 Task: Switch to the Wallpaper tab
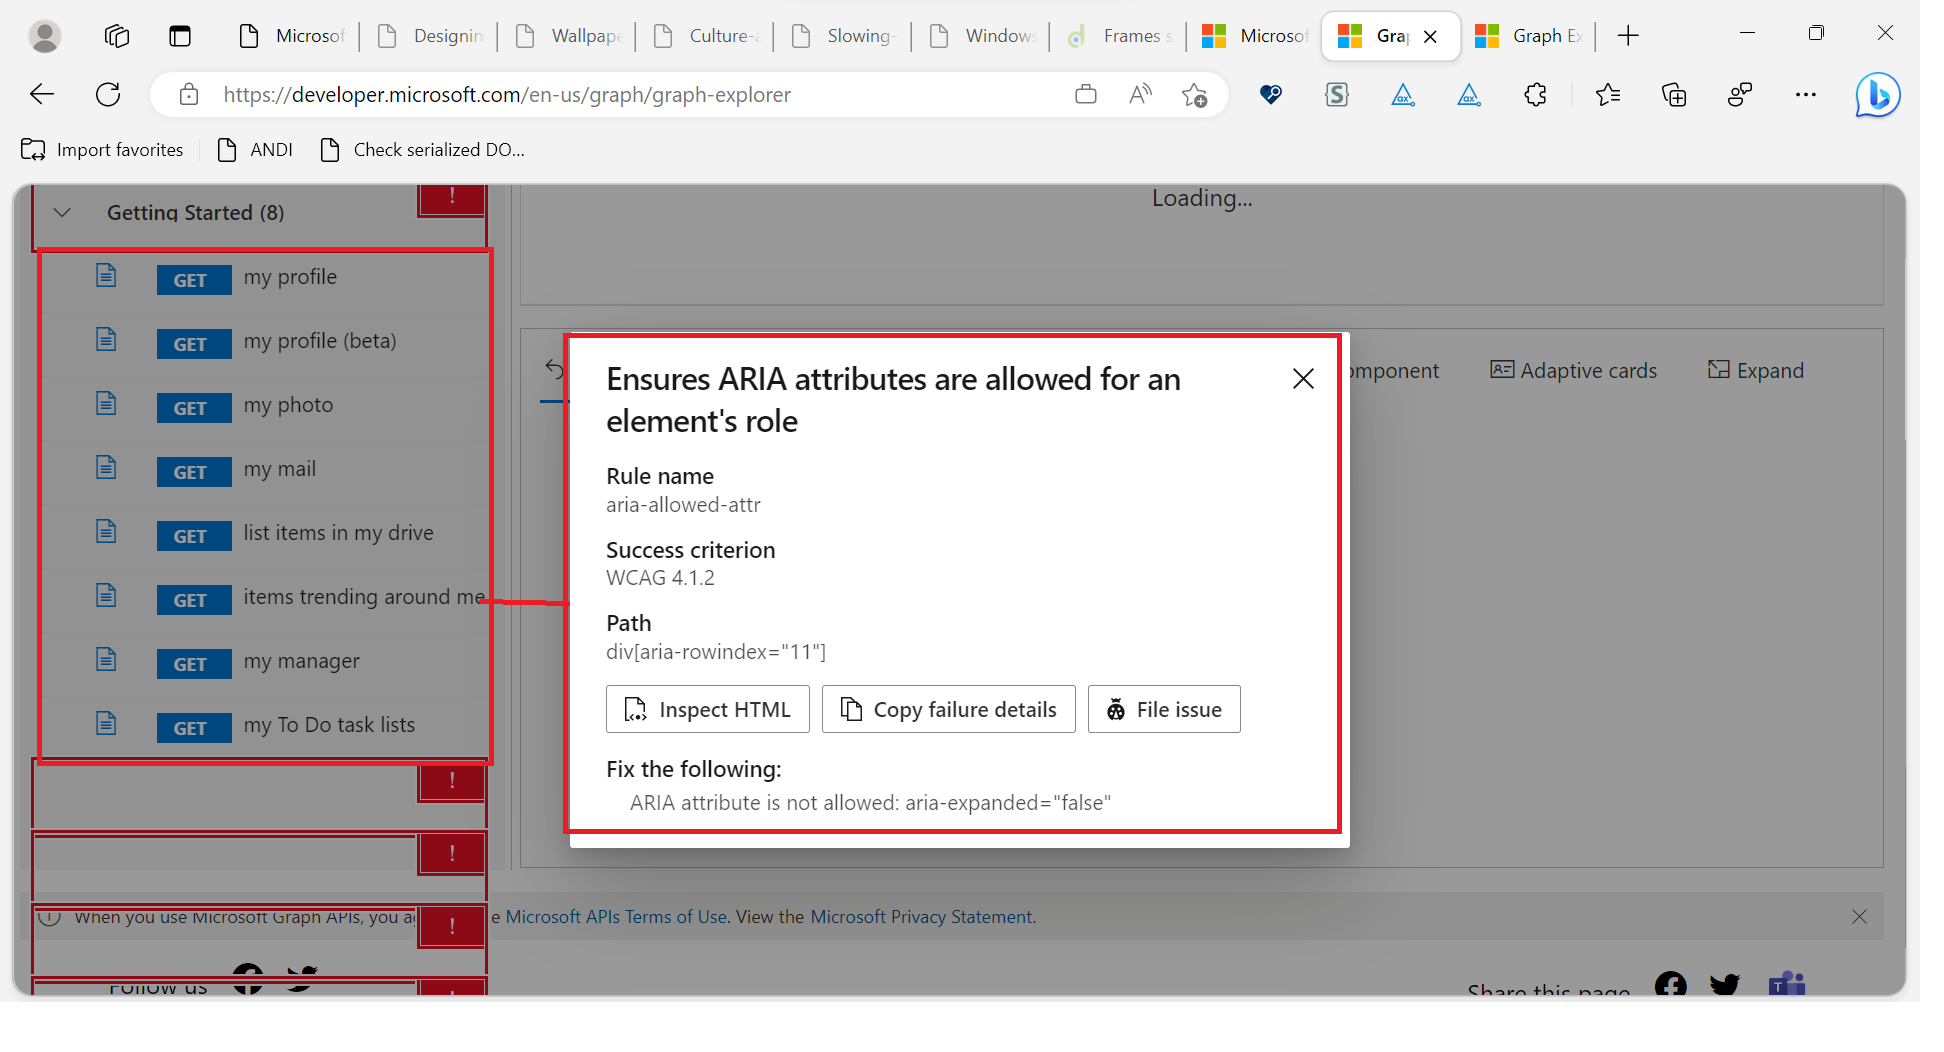(x=569, y=36)
